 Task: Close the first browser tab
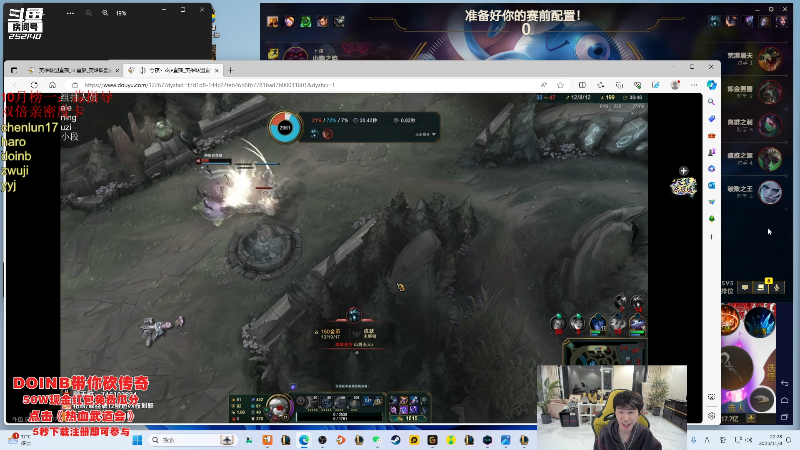point(117,70)
